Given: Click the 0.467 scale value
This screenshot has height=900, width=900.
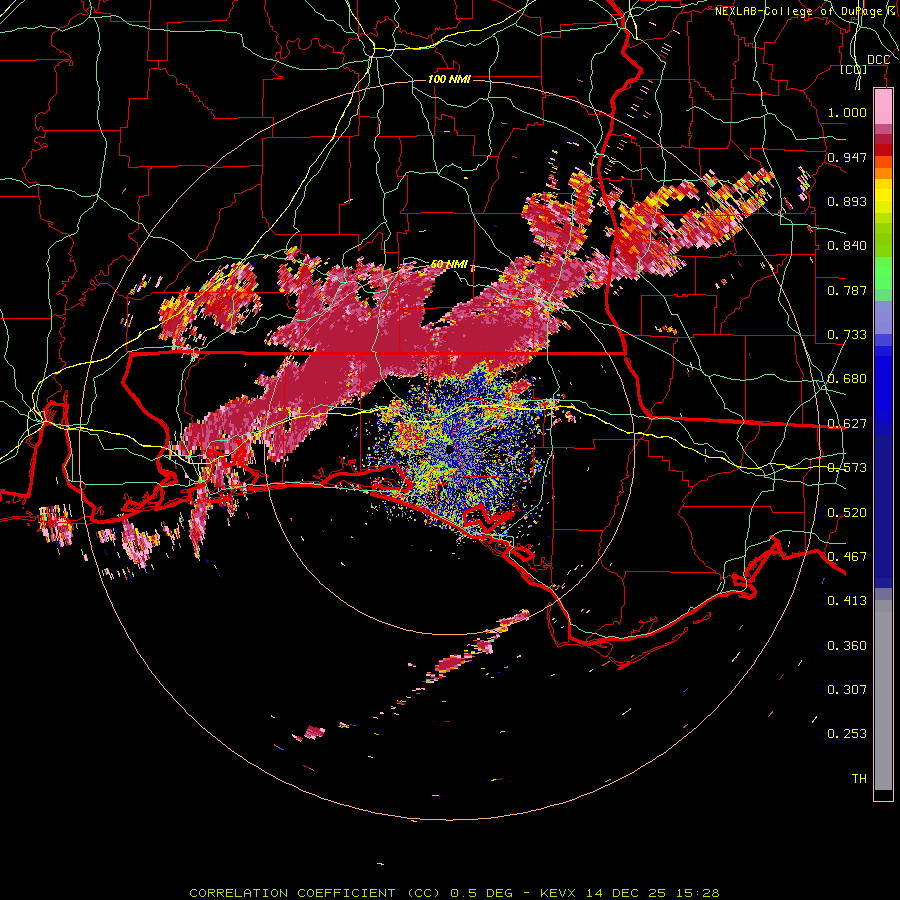Looking at the screenshot, I should (x=847, y=557).
